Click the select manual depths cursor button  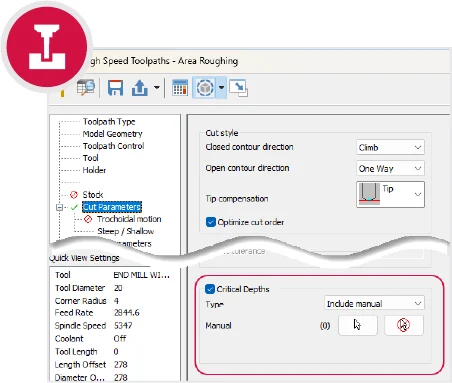coord(358,325)
